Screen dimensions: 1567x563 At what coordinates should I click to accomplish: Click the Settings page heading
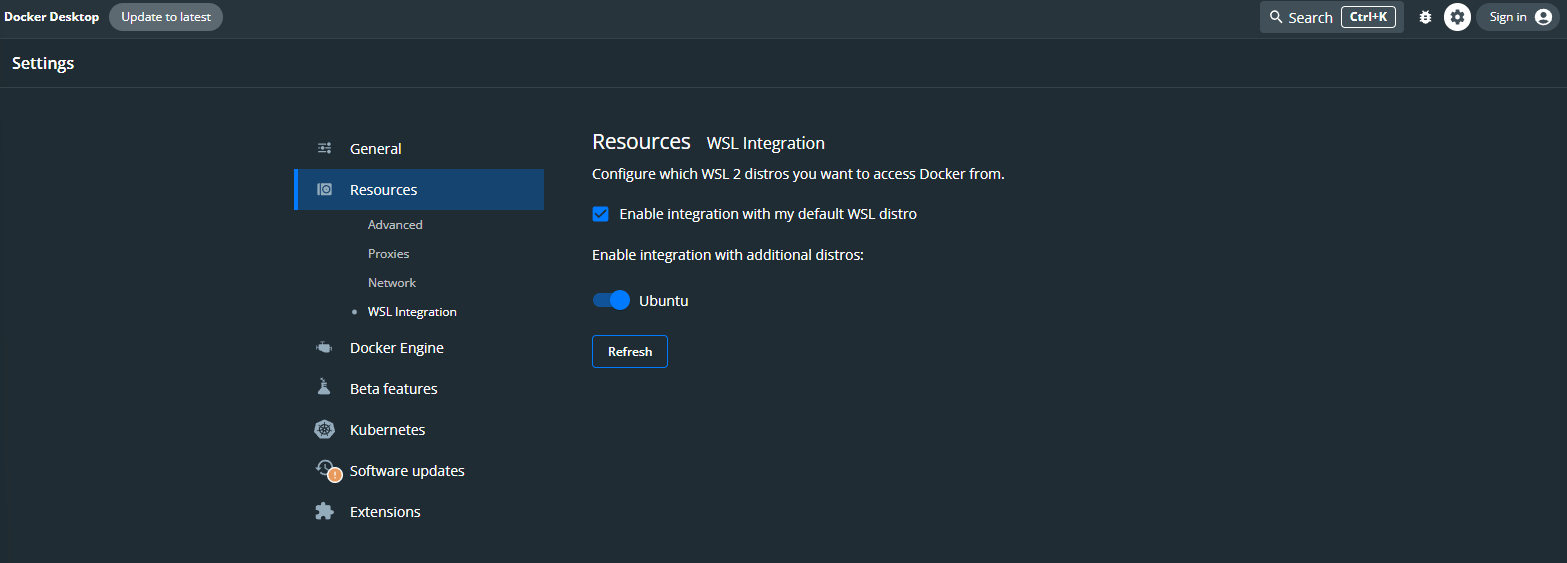pyautogui.click(x=43, y=63)
